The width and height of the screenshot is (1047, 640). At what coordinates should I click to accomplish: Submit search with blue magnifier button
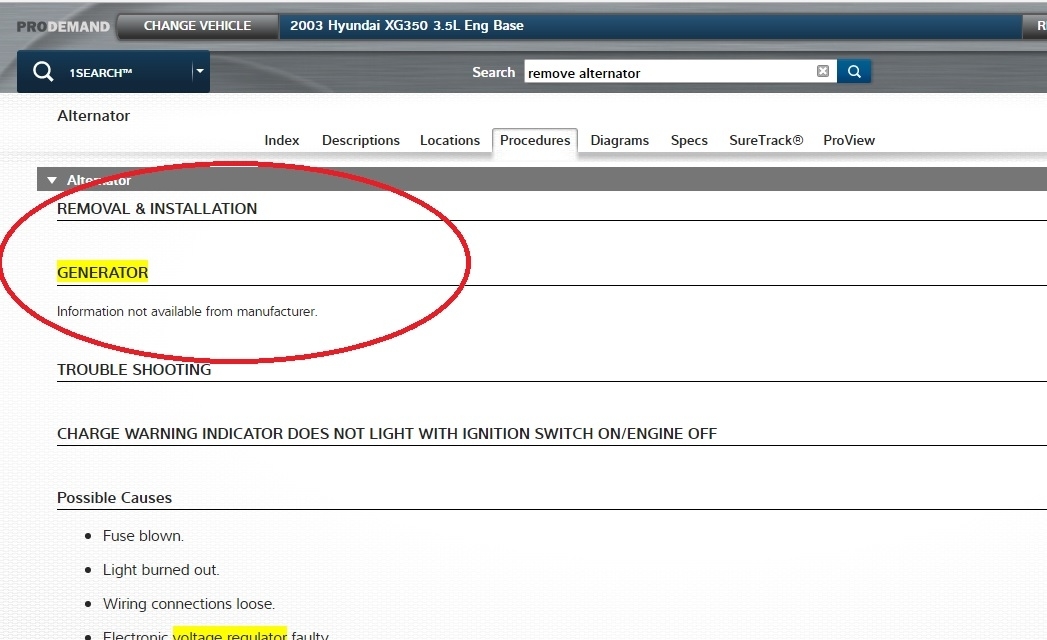click(854, 71)
